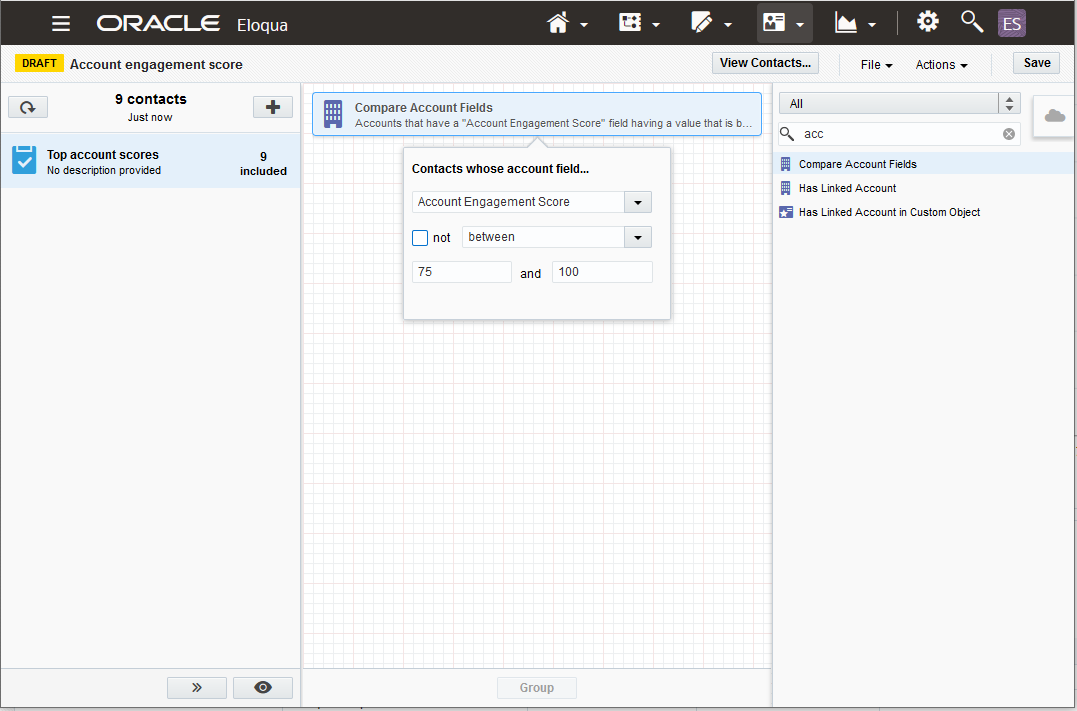Expand the Account Engagement Score field dropdown
Screen dimensions: 1077x711
[637, 202]
